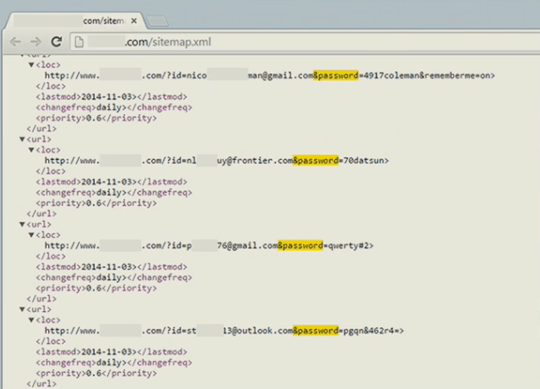Click changefreq daily line below 70datsun URL

click(x=114, y=192)
